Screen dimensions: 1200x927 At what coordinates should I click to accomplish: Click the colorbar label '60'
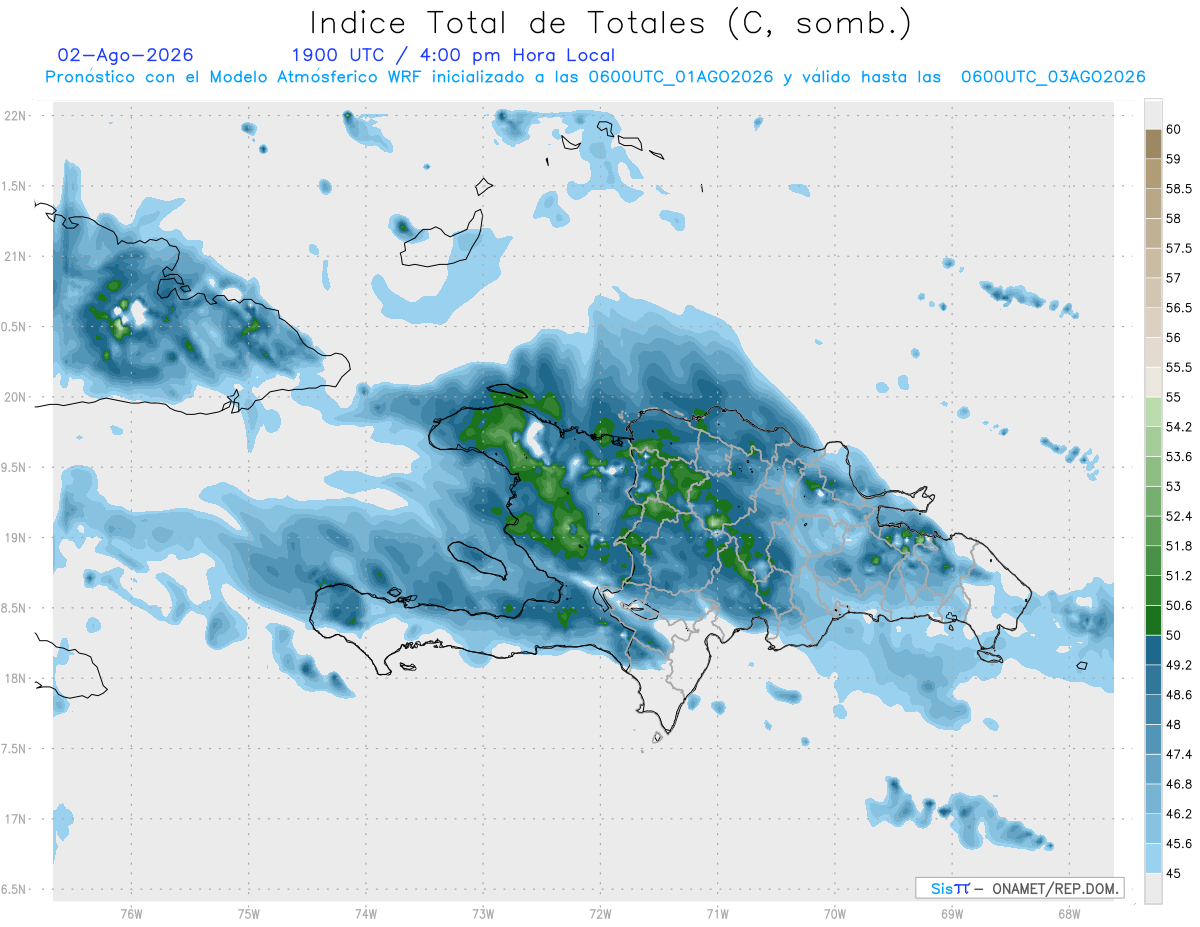click(x=1174, y=129)
